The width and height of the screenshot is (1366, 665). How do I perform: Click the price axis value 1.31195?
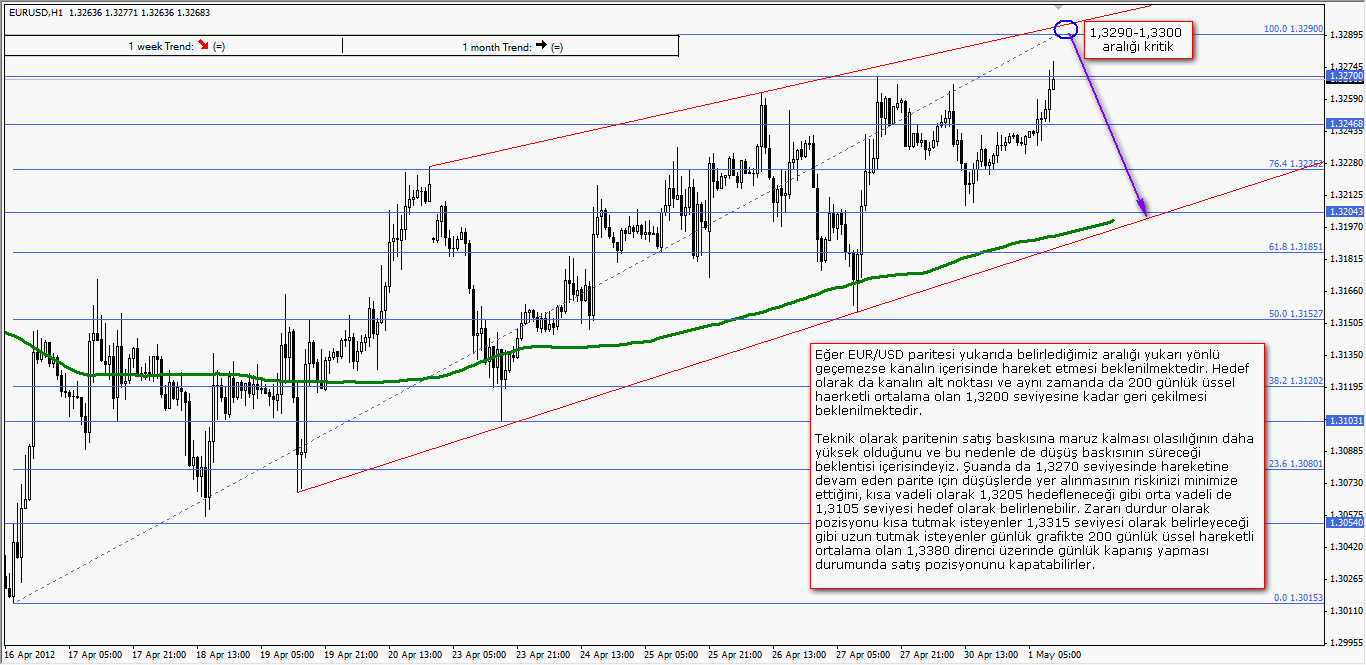[1346, 387]
